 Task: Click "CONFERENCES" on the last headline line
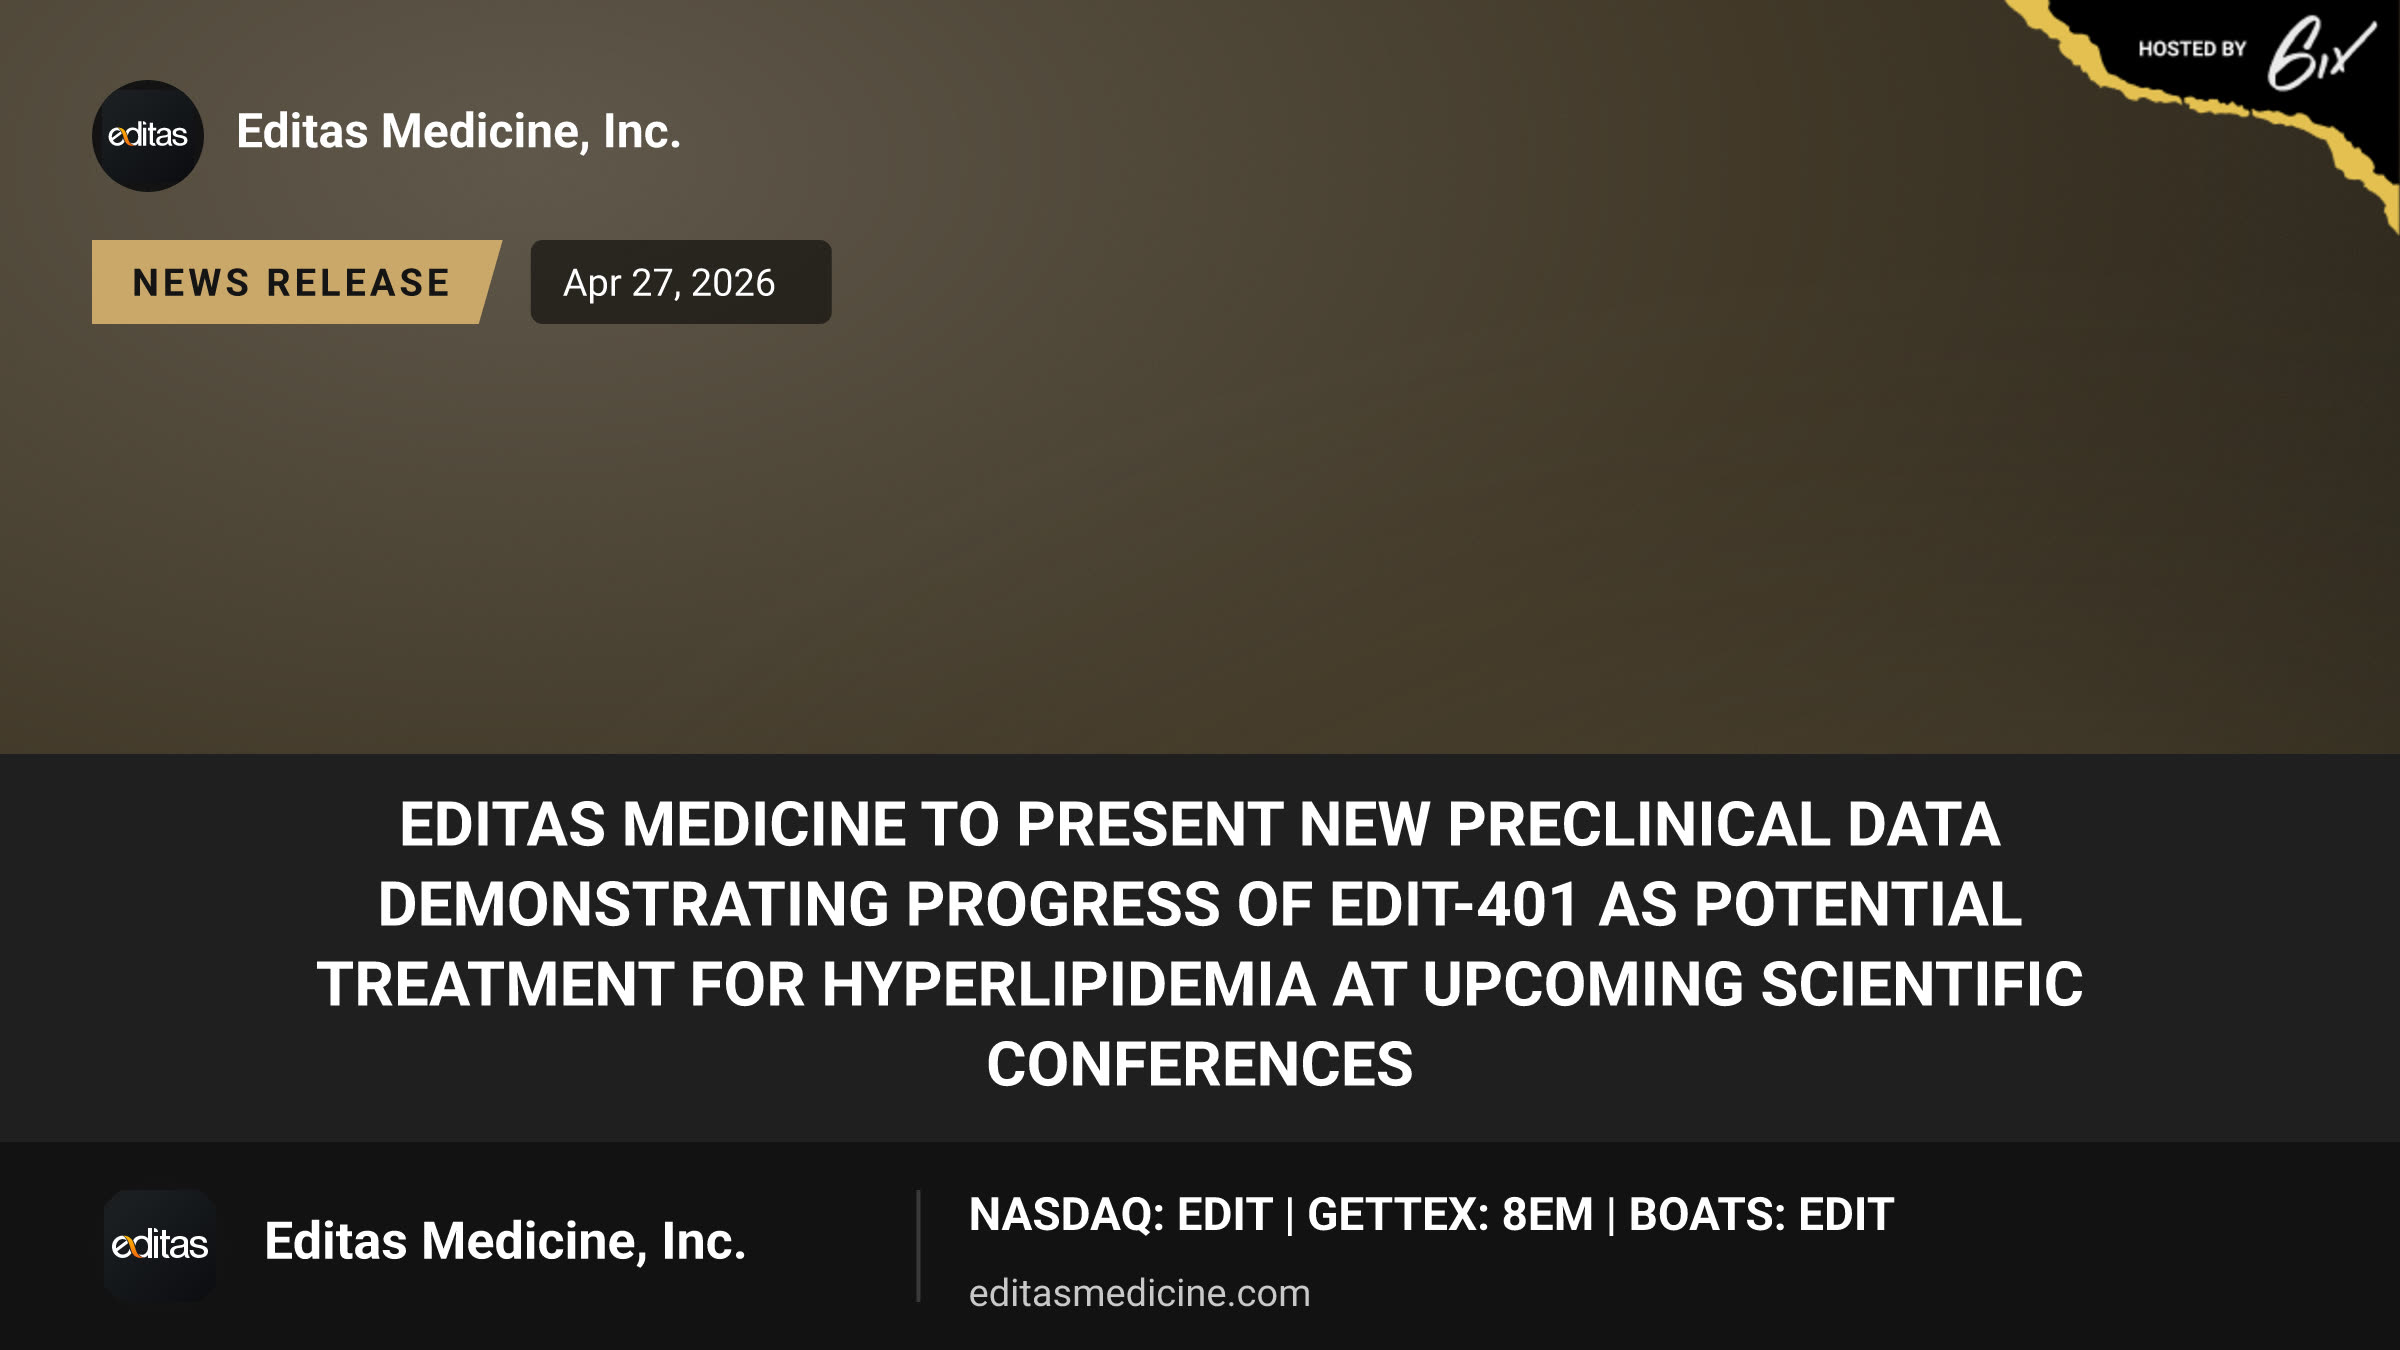1200,1064
